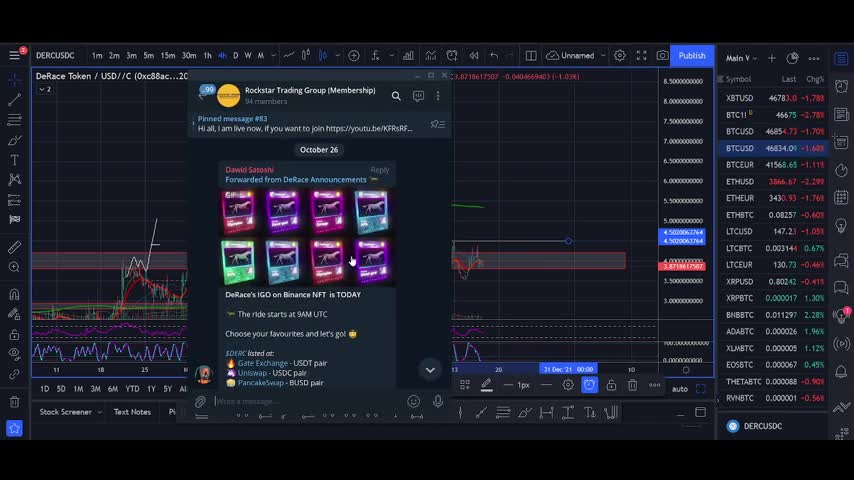Open the compare or add symbol plus button

click(354, 56)
